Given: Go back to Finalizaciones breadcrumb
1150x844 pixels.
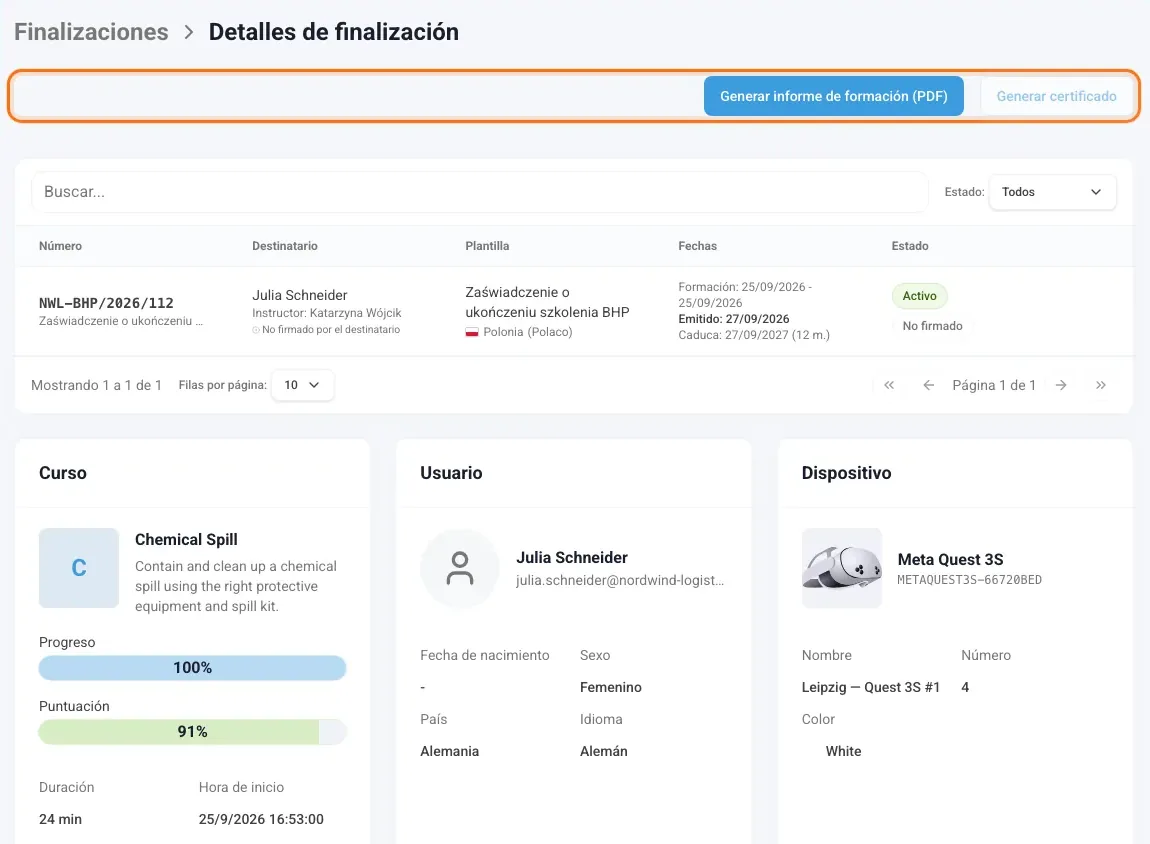Looking at the screenshot, I should (92, 32).
